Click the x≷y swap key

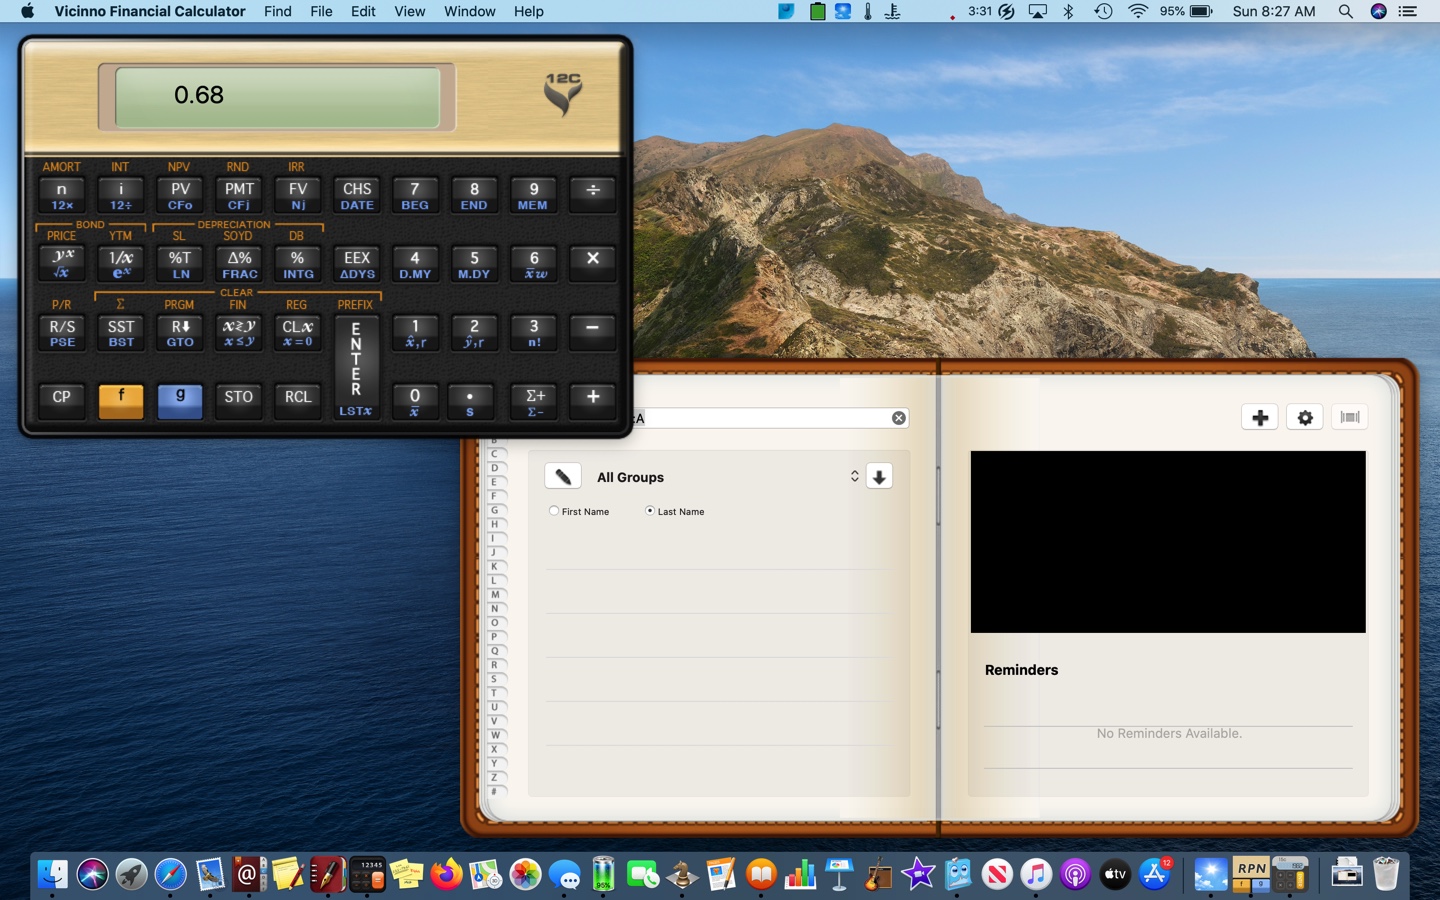tap(239, 333)
